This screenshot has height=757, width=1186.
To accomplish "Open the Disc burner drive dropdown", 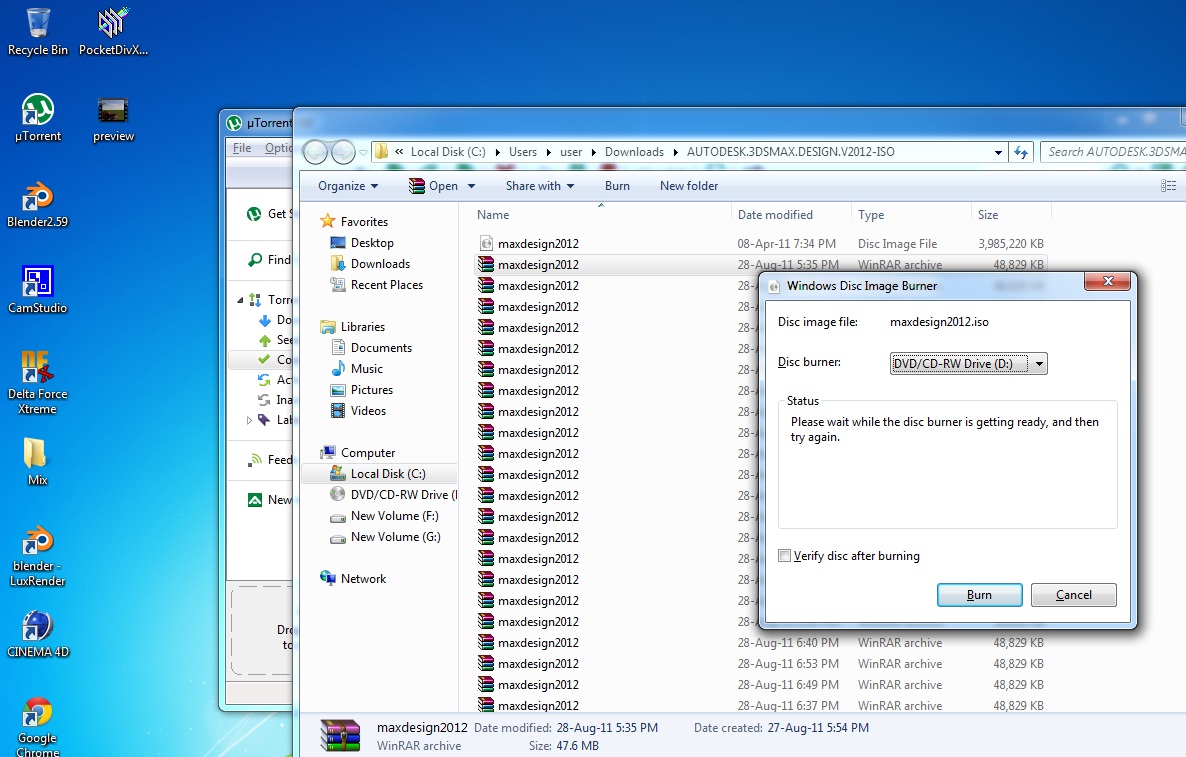I will pyautogui.click(x=1039, y=364).
